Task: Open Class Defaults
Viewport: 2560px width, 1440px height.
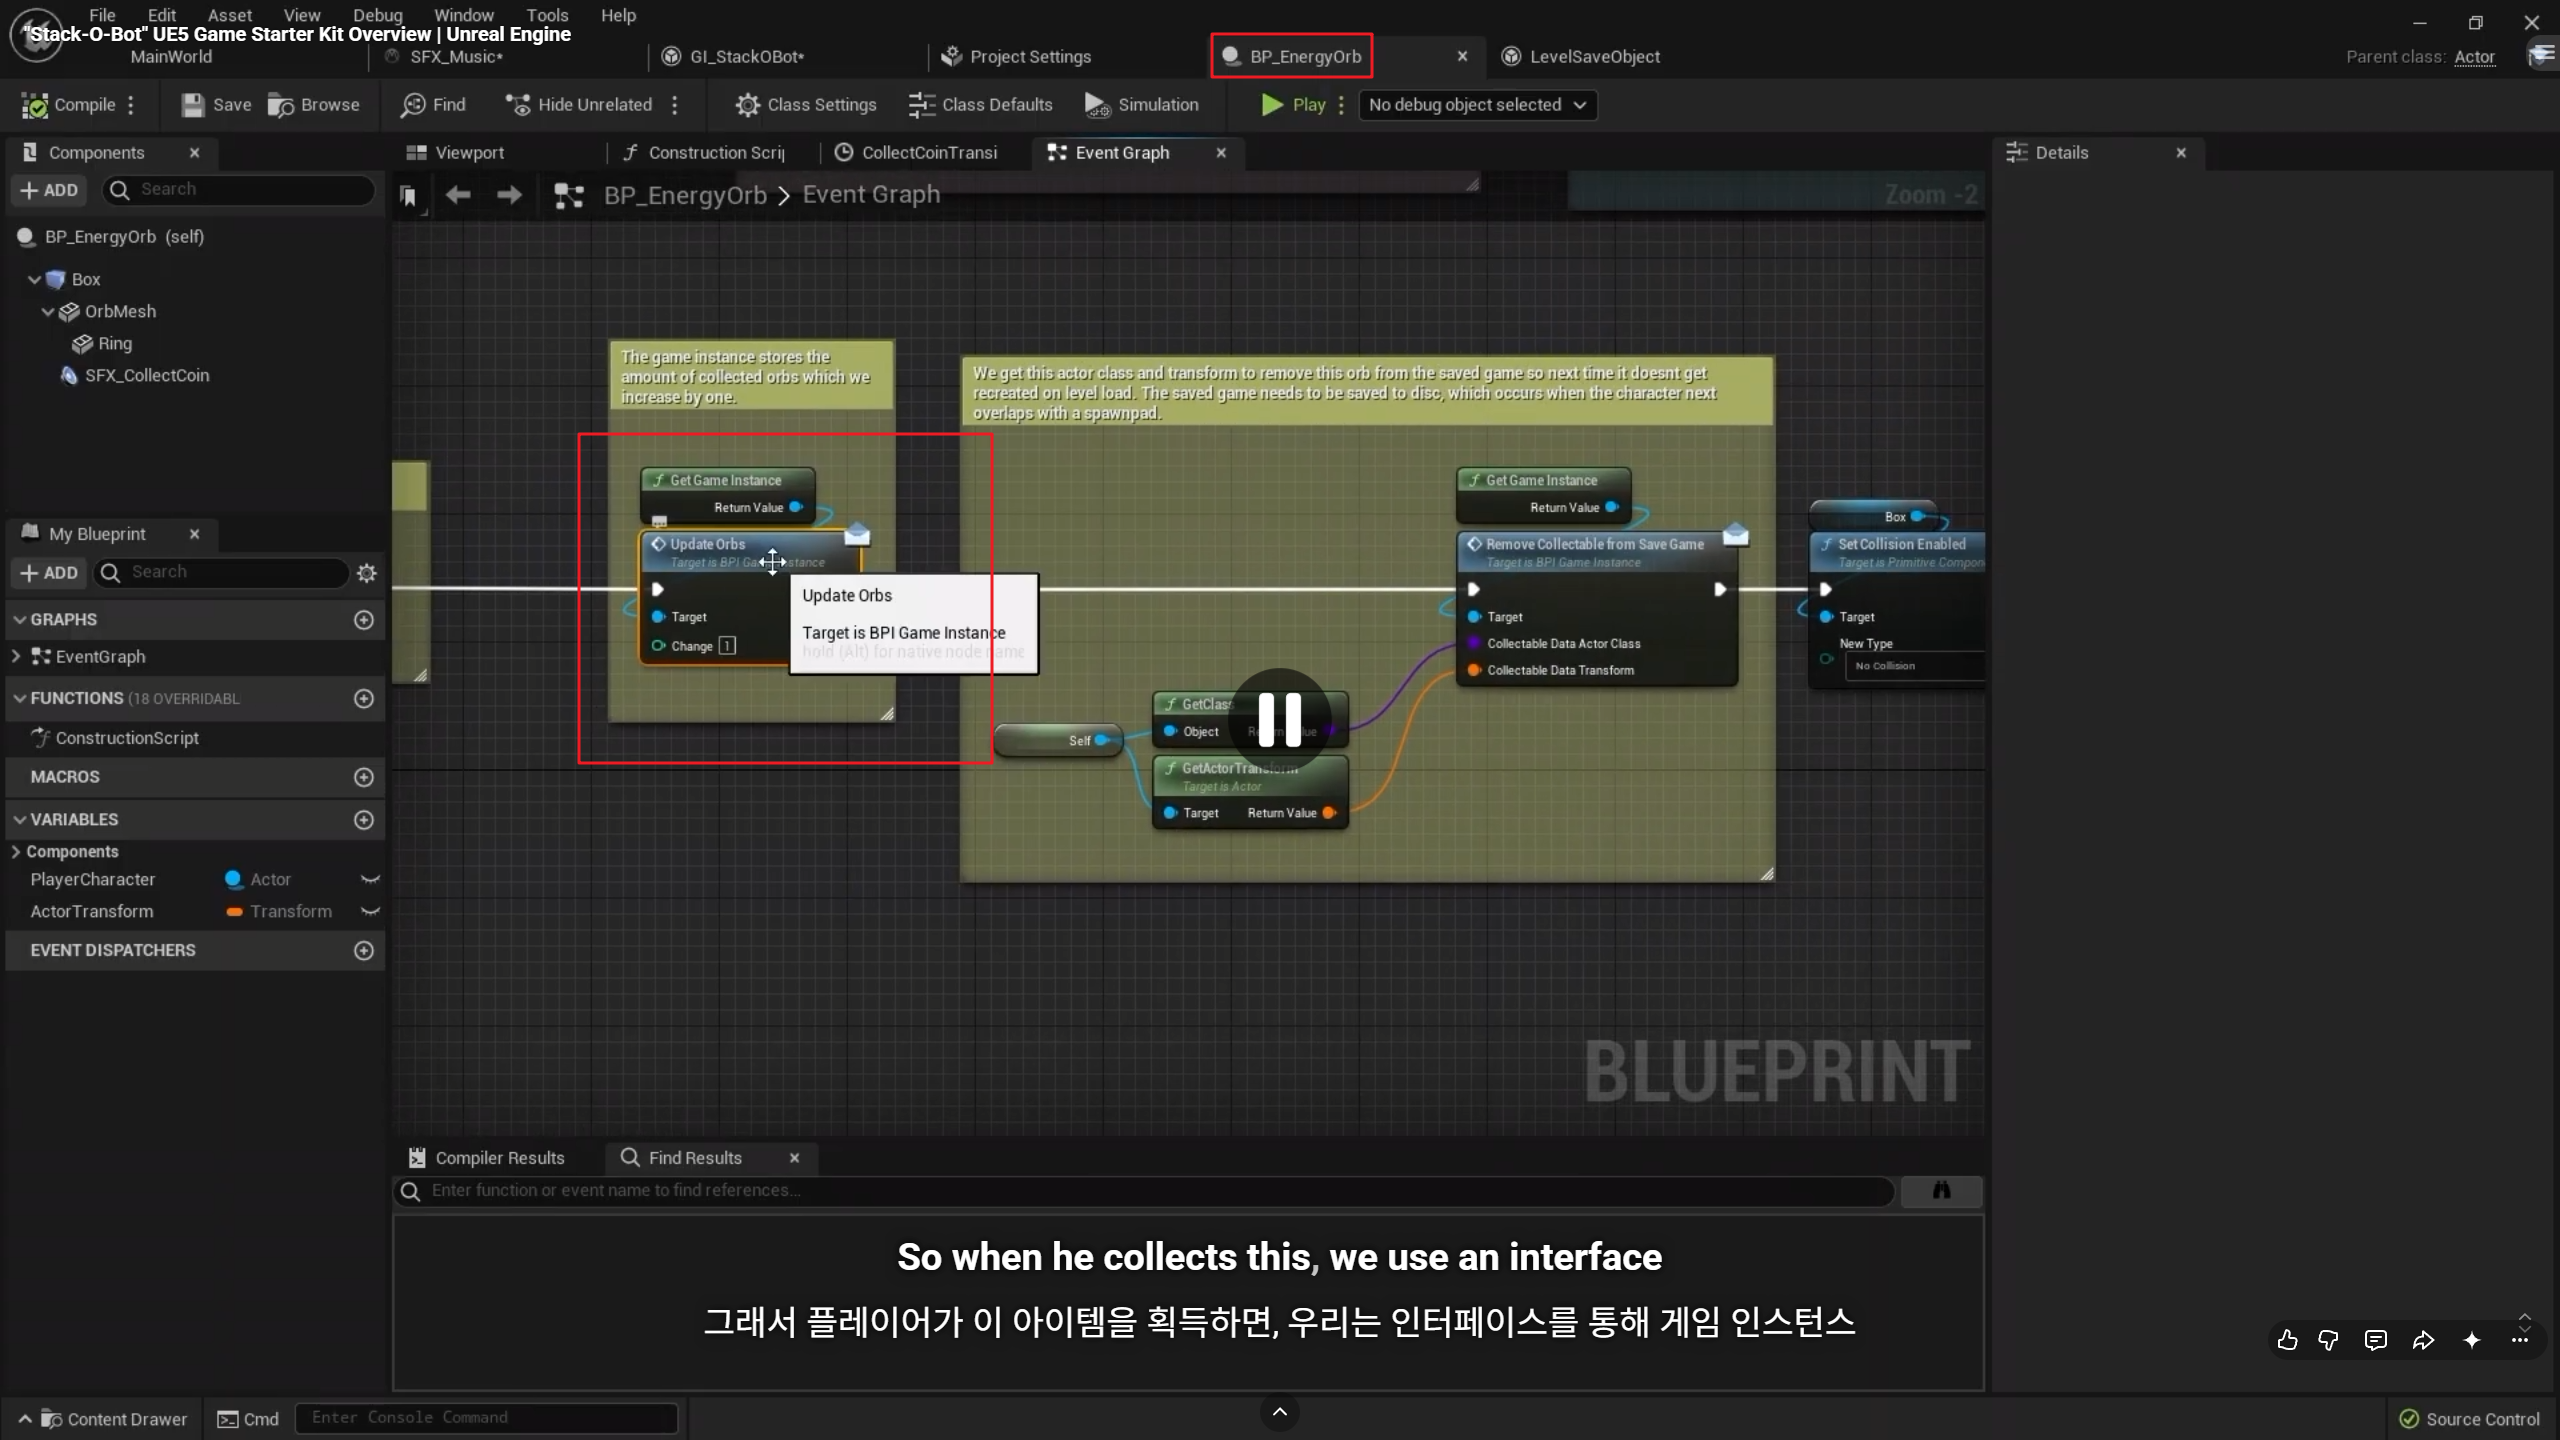Action: [980, 105]
